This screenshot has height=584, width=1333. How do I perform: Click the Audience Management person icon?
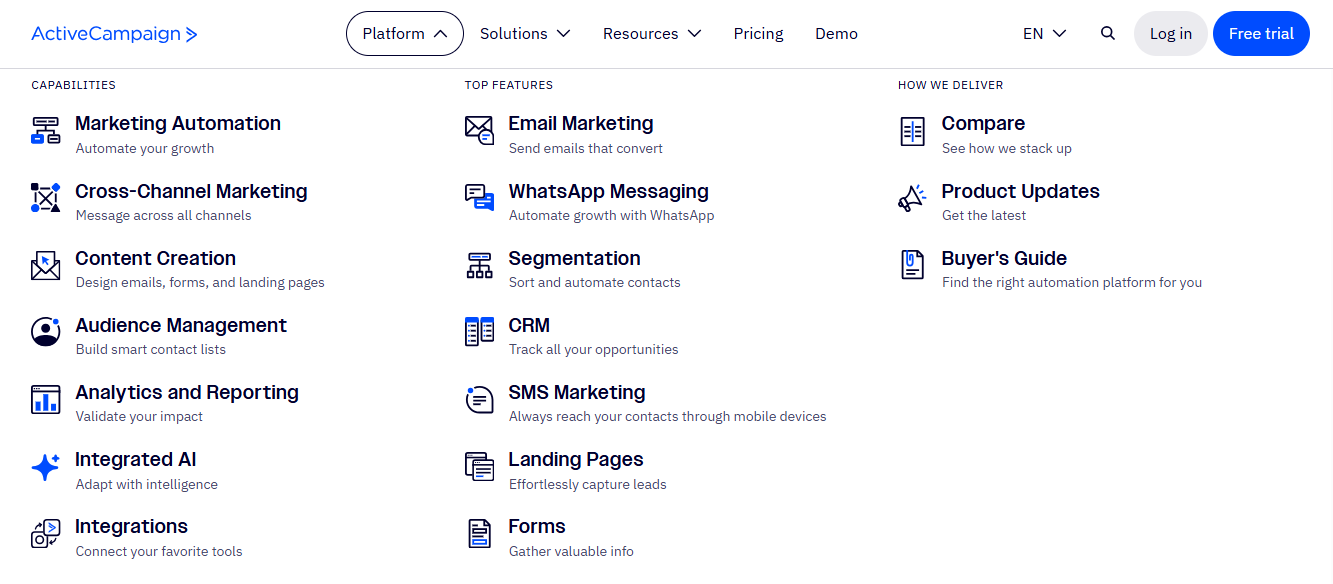pos(45,332)
